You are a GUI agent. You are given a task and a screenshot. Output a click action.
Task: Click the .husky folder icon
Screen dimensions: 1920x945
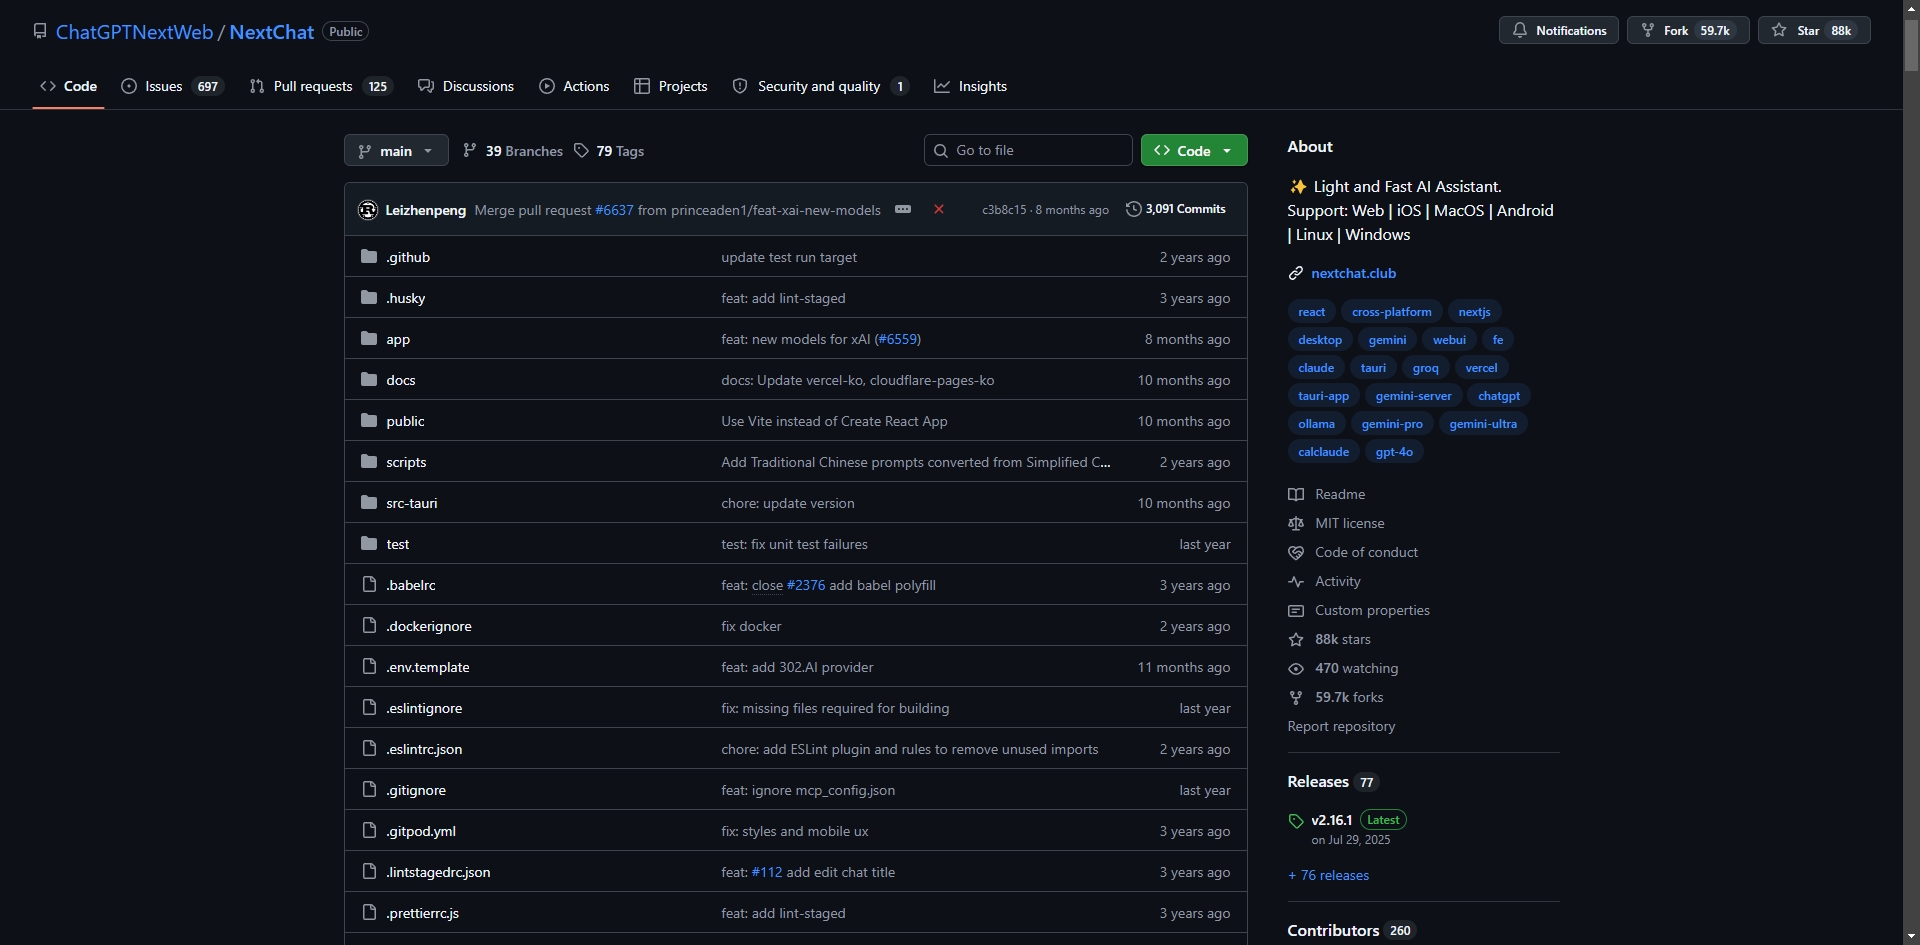pyautogui.click(x=369, y=297)
